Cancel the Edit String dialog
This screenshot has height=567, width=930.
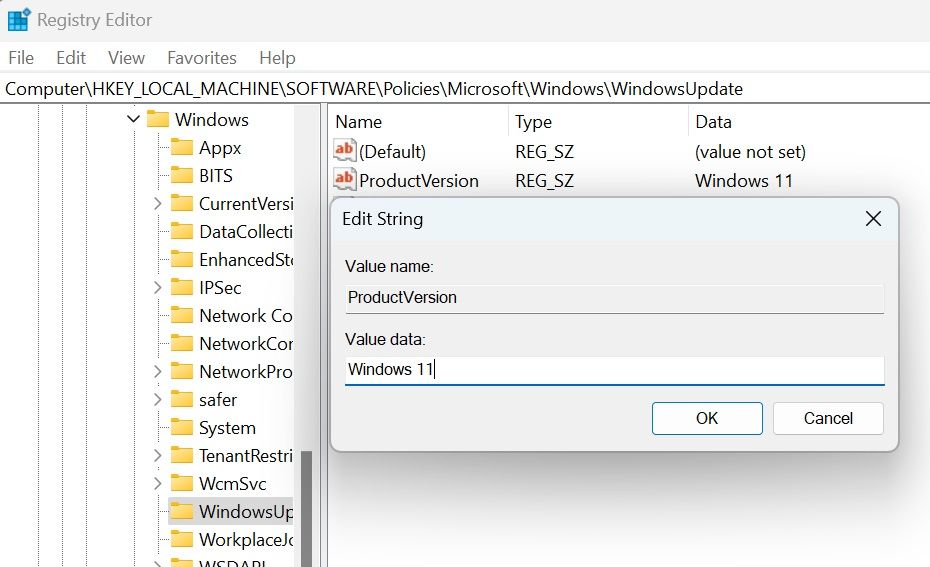[828, 418]
